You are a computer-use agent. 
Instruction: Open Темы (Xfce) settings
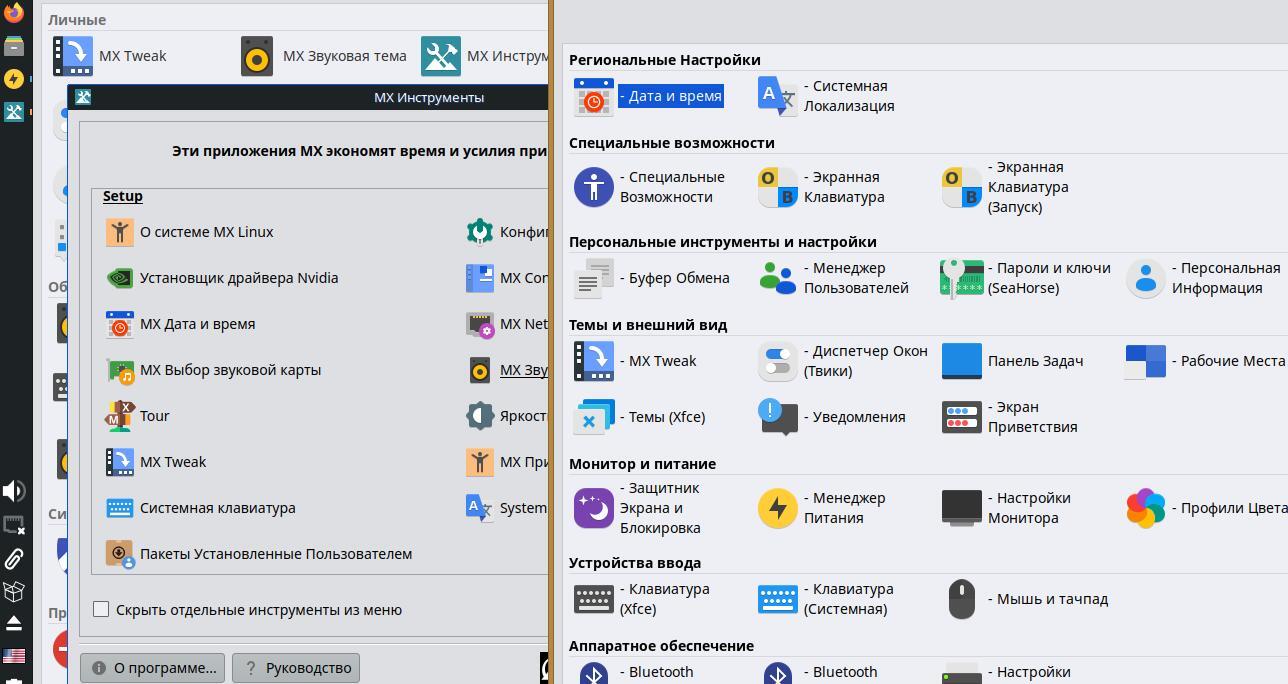click(640, 417)
